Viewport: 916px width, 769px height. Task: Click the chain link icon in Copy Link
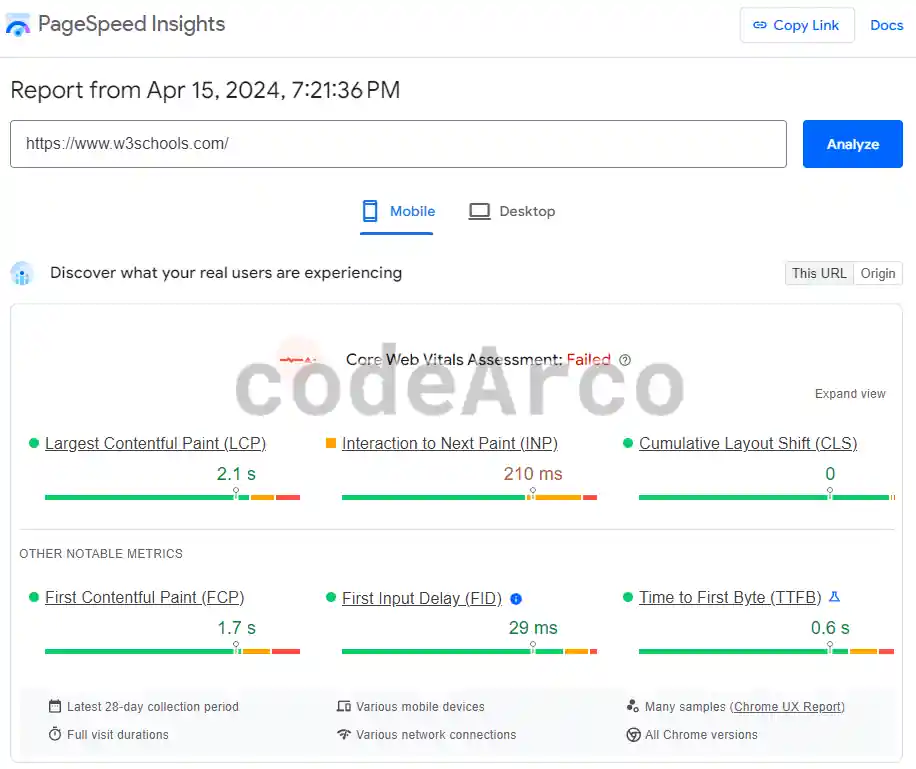759,25
